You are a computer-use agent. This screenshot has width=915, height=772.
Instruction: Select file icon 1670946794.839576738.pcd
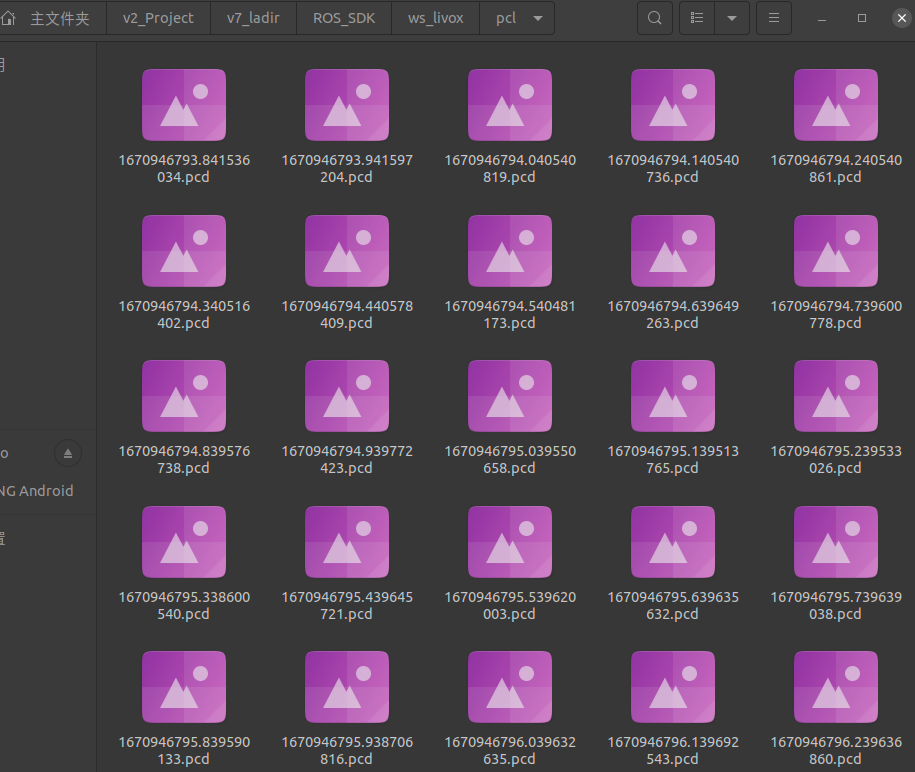tap(184, 396)
